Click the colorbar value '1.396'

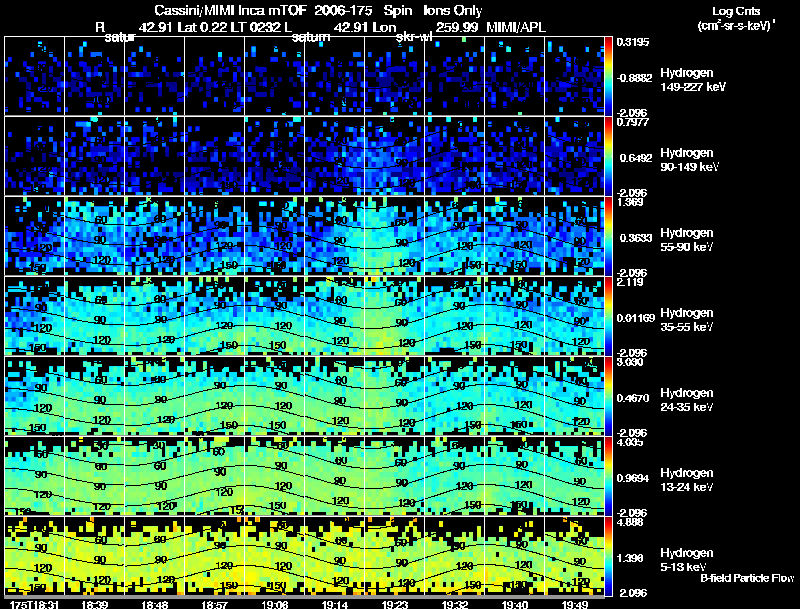tap(630, 559)
